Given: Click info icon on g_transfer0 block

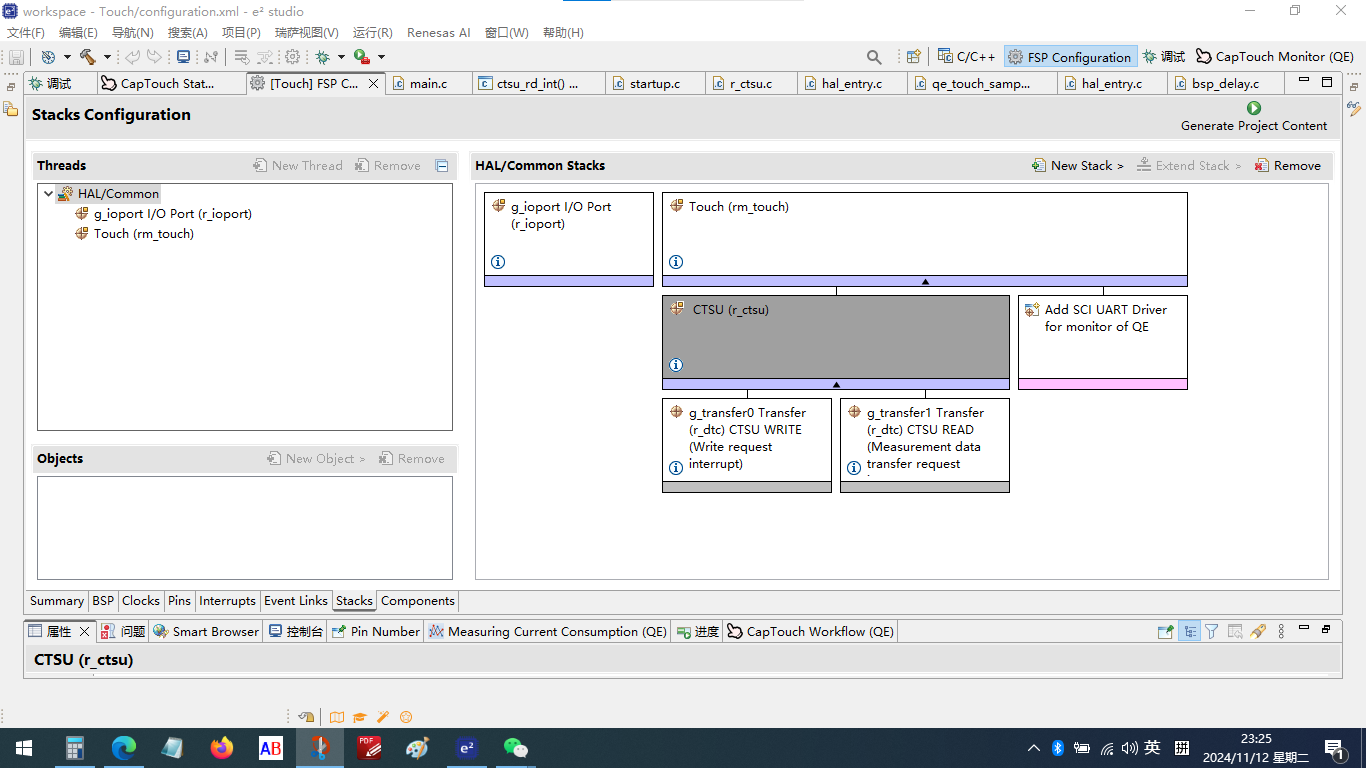Looking at the screenshot, I should pyautogui.click(x=676, y=468).
